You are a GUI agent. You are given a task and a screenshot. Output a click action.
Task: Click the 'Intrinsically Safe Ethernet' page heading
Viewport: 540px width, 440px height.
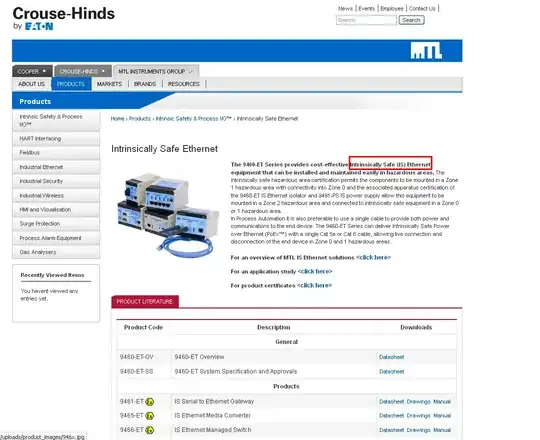tap(165, 149)
